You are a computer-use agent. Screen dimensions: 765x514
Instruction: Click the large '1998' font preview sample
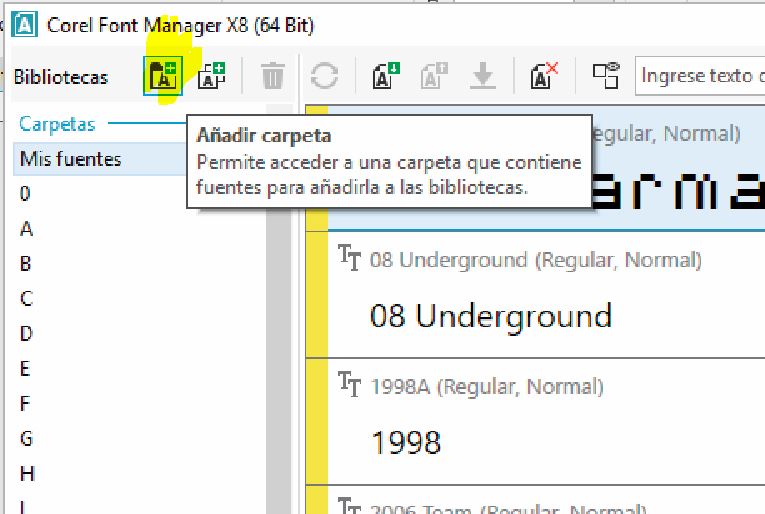tap(406, 443)
